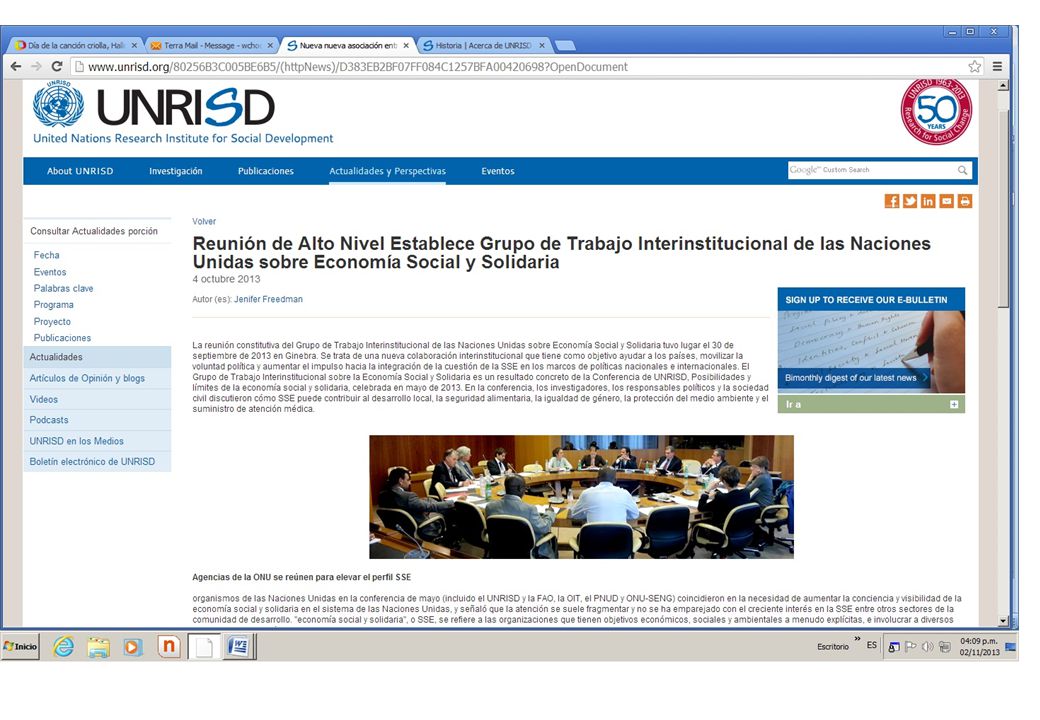Screen dimensions: 1040x720
Task: Close the Historia Acerca de UNRISD tab
Action: tap(542, 46)
